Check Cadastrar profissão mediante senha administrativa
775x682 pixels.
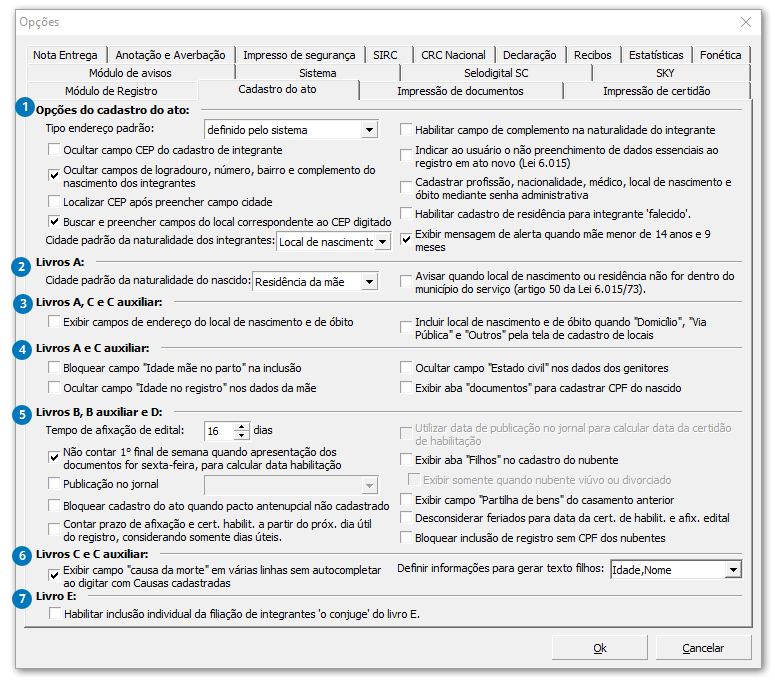[406, 187]
